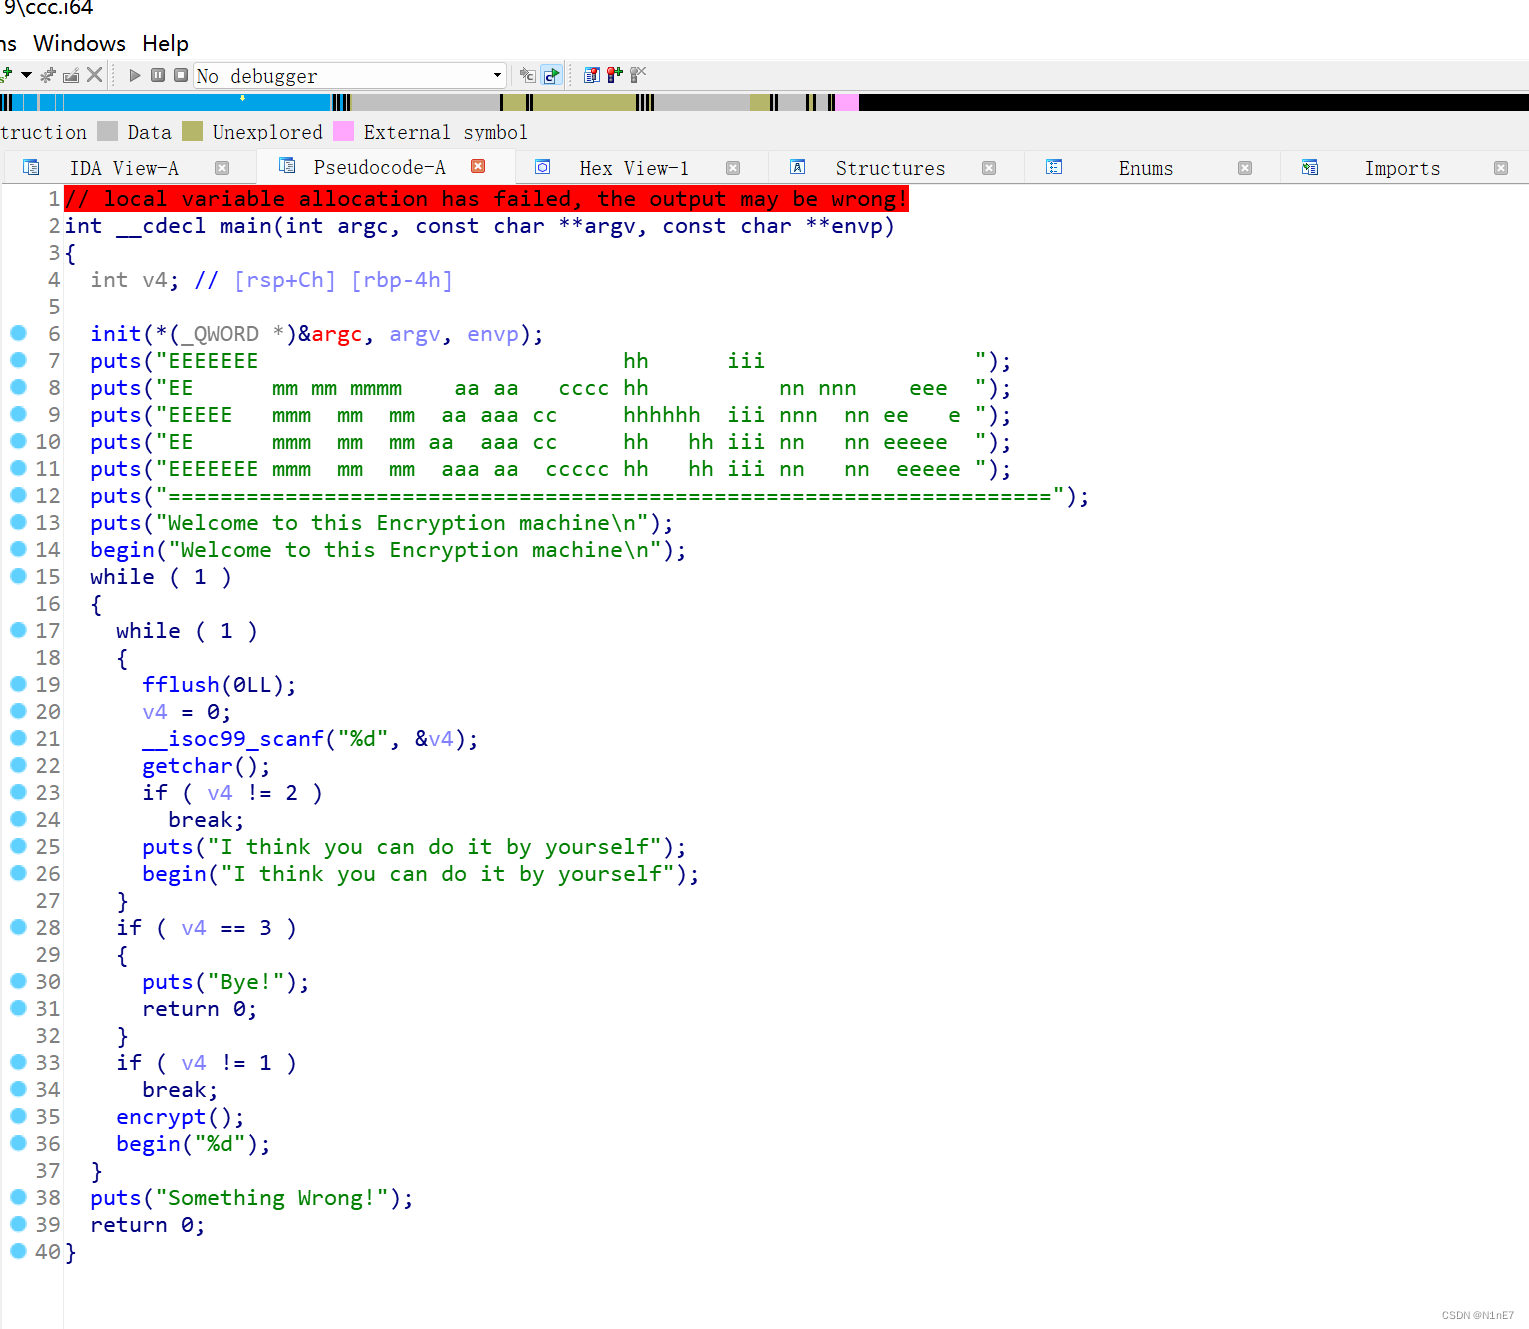Terminate the debugged process with stop button
This screenshot has height=1329, width=1529.
(x=181, y=75)
